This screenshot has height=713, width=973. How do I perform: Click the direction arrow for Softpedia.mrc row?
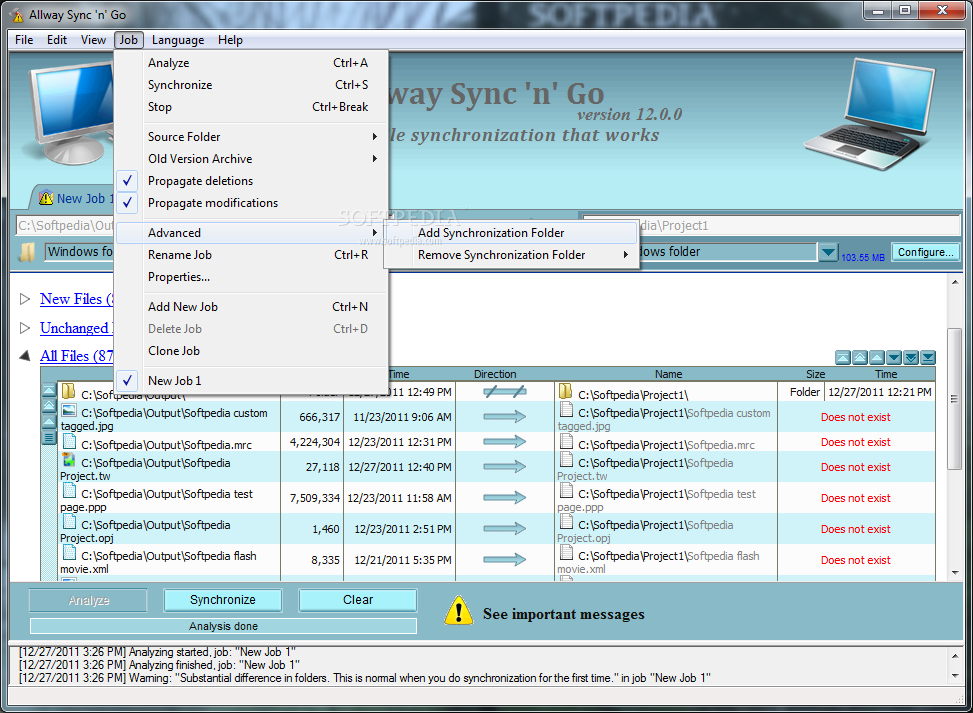pos(504,442)
